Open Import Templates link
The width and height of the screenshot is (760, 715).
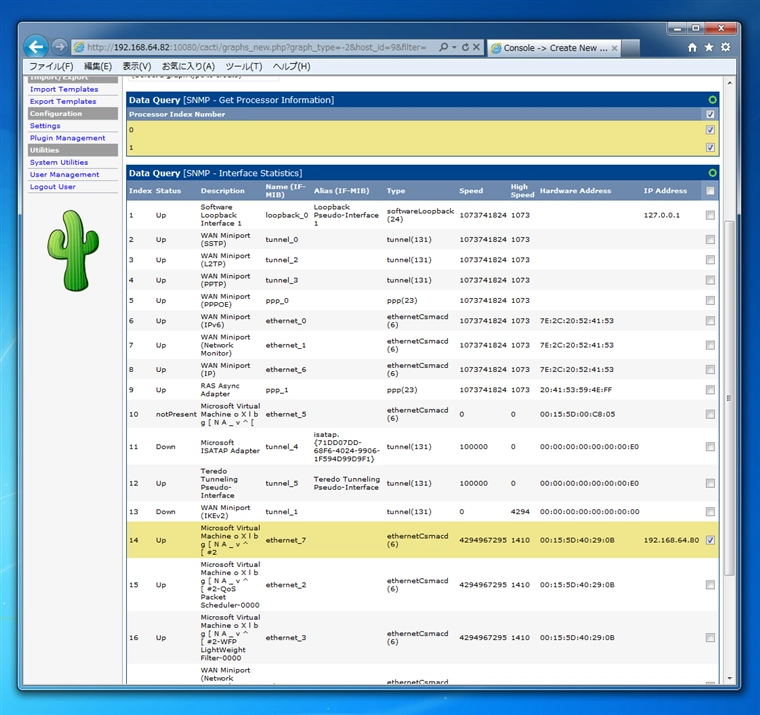pyautogui.click(x=64, y=89)
